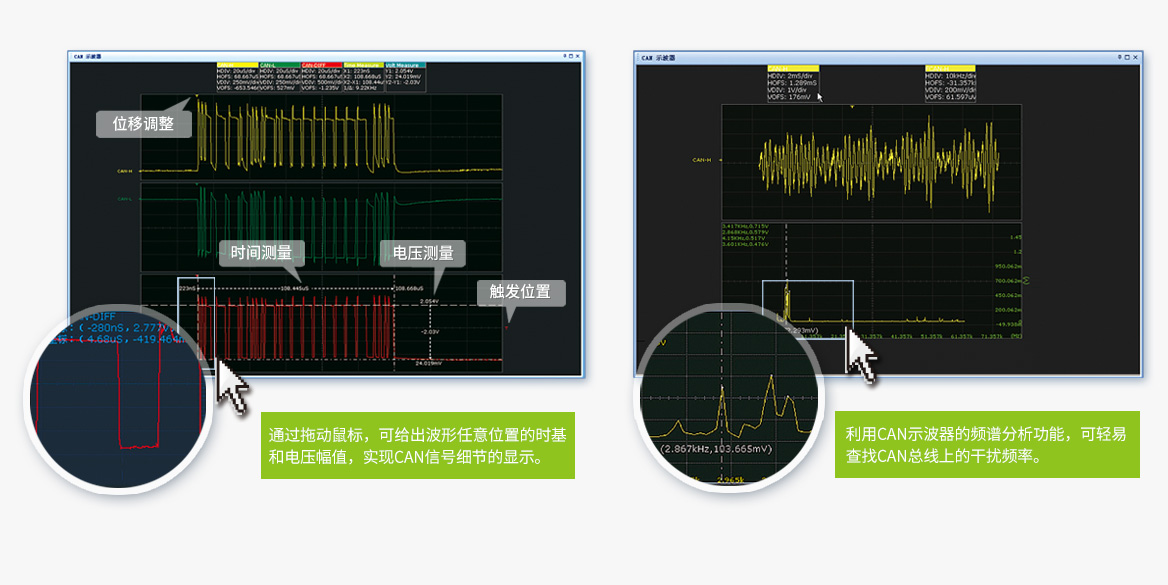Maximize the right CAN oscilloscope window
Viewport: 1168px width, 585px height.
(x=1128, y=58)
